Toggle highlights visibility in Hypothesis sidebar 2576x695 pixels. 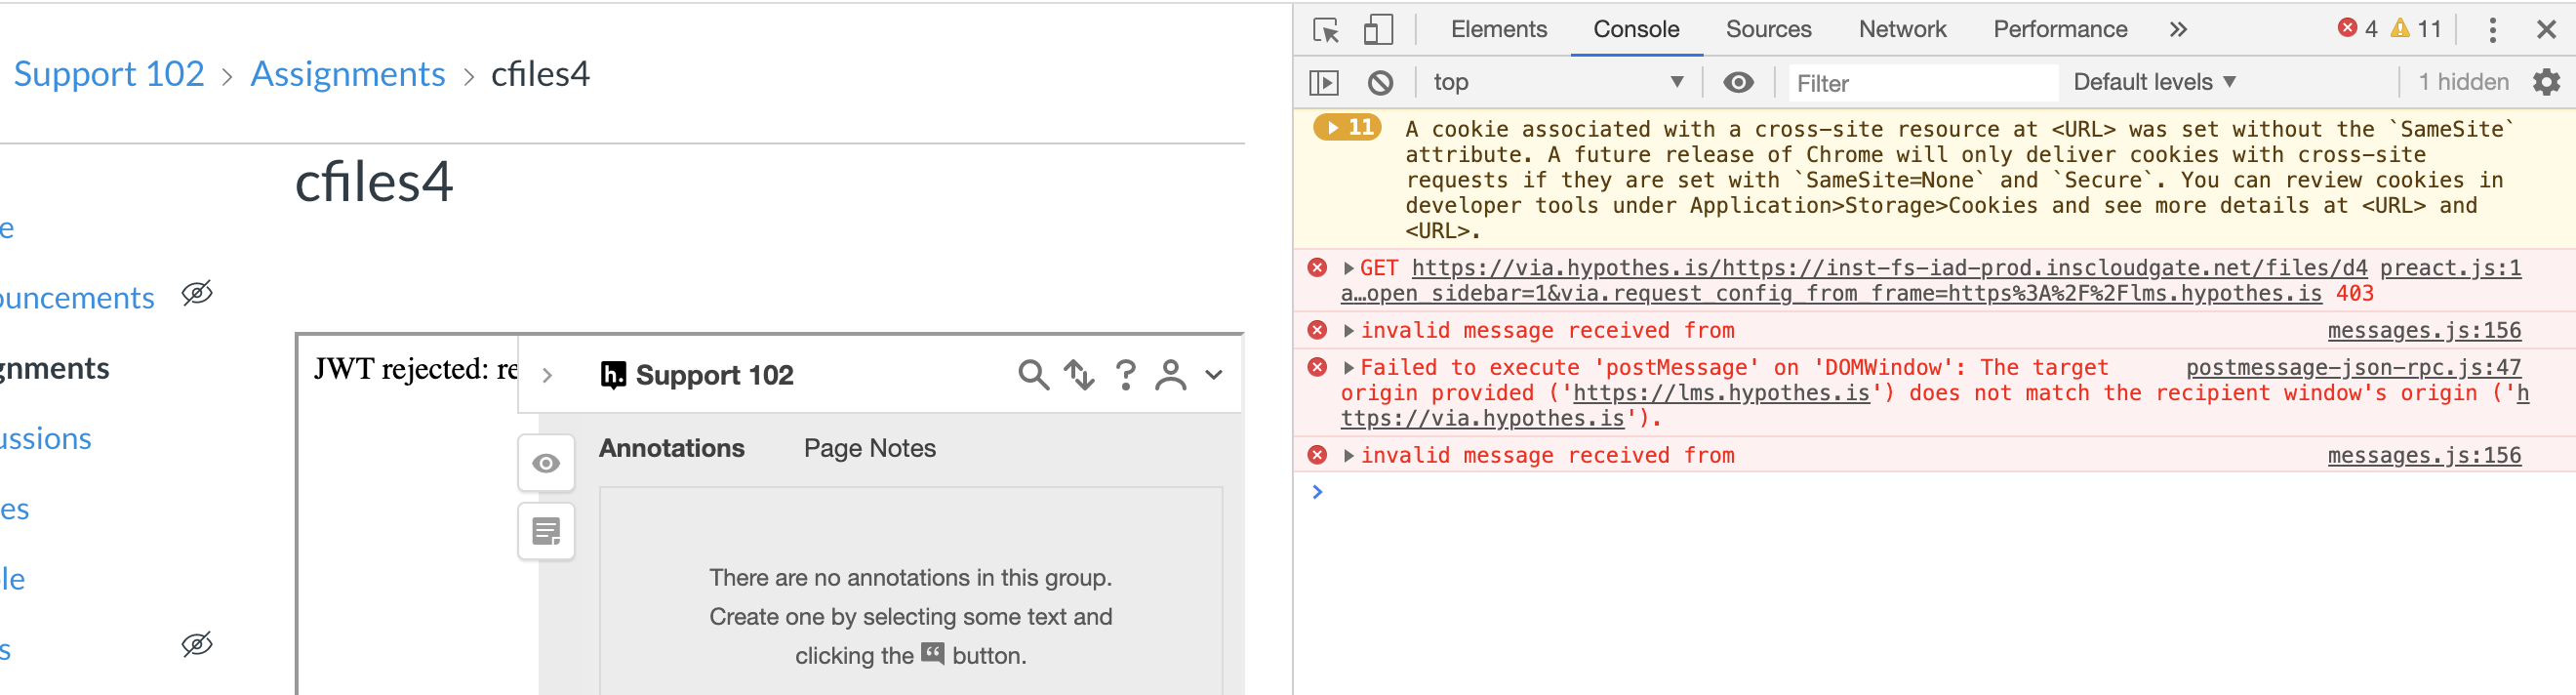click(x=546, y=463)
